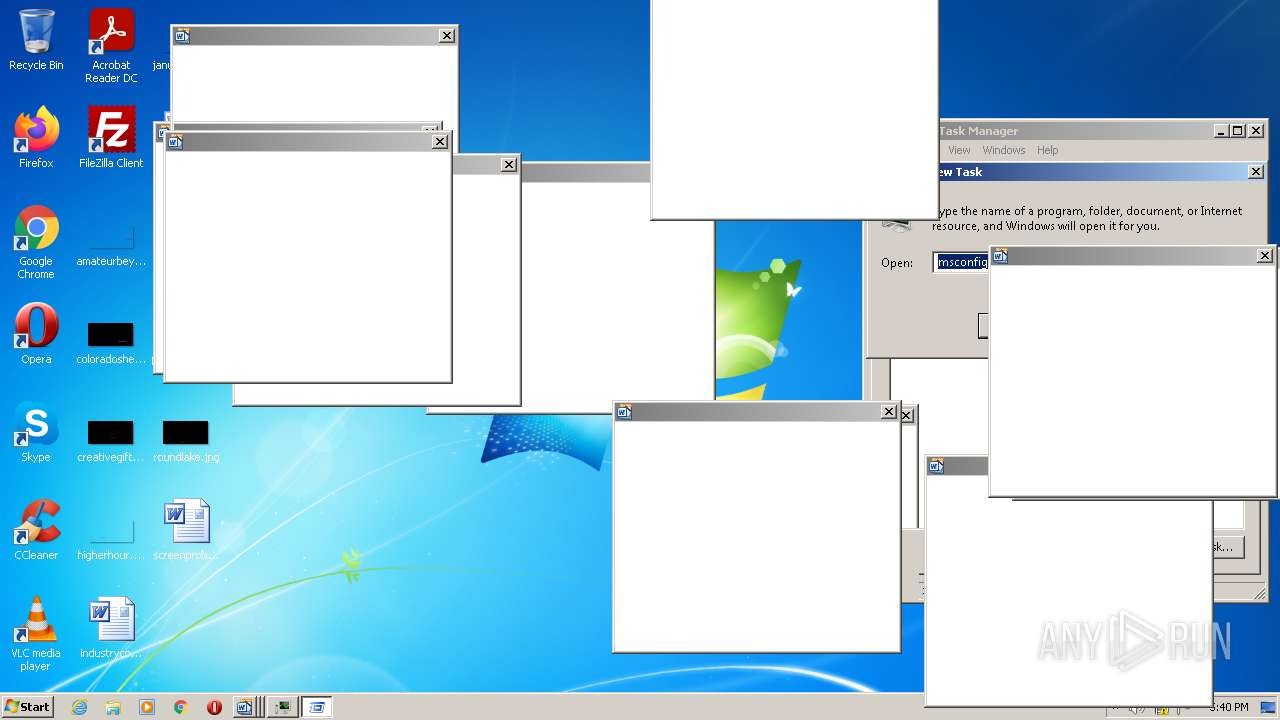
Task: Close the bottom-center blank Word window
Action: 889,412
